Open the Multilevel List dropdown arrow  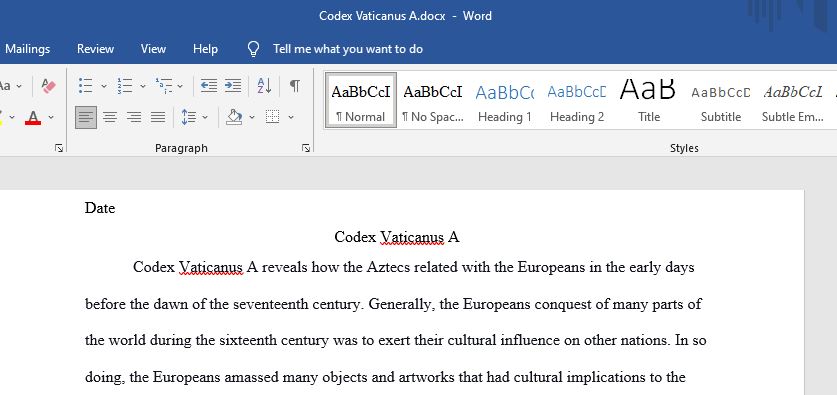[180, 86]
